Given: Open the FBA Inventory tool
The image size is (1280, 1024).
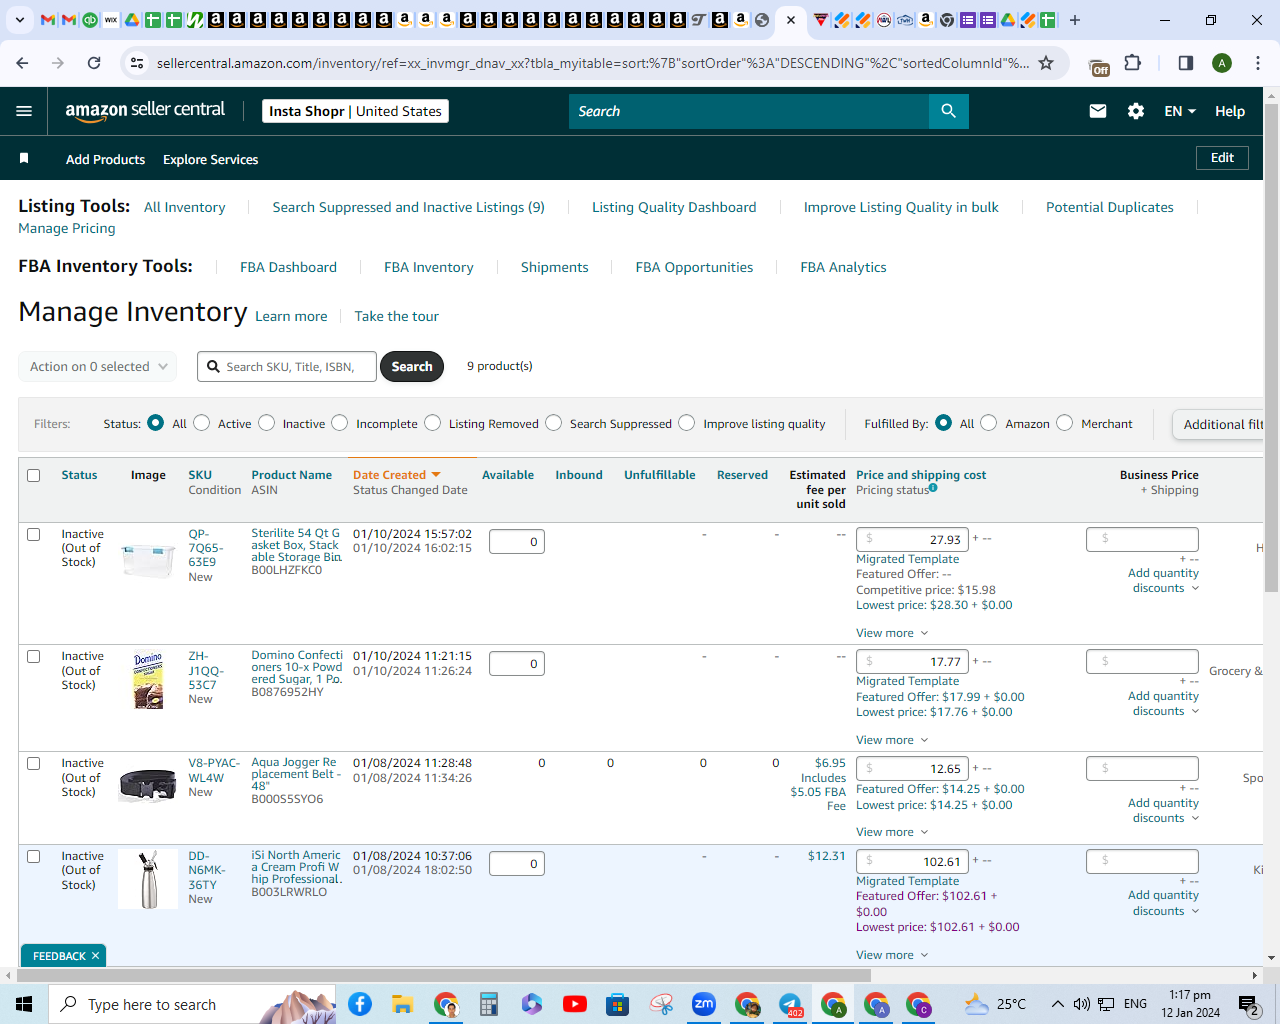Looking at the screenshot, I should click(429, 267).
